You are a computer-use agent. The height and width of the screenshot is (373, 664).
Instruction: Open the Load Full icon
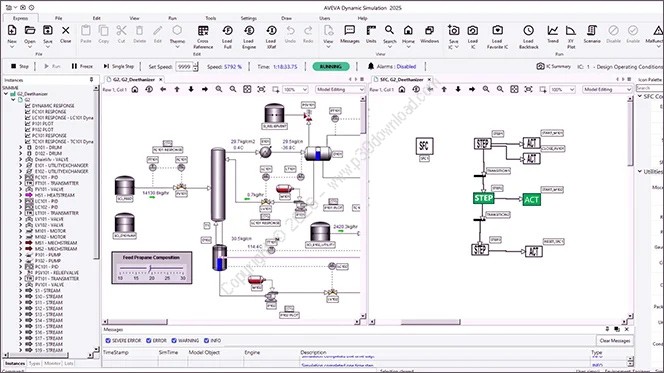coord(227,31)
